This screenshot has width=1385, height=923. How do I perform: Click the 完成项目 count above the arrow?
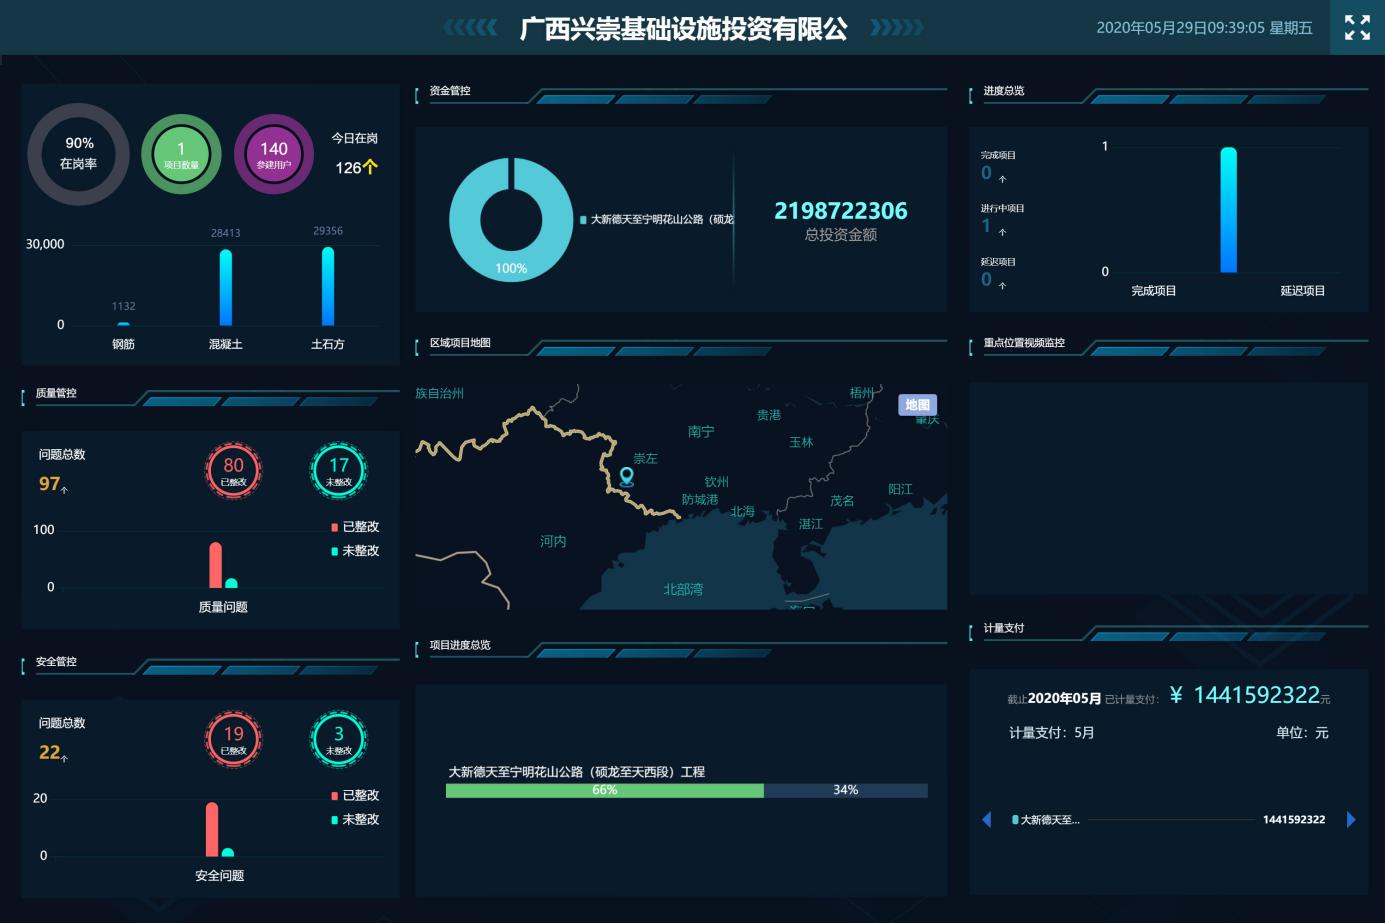(986, 173)
